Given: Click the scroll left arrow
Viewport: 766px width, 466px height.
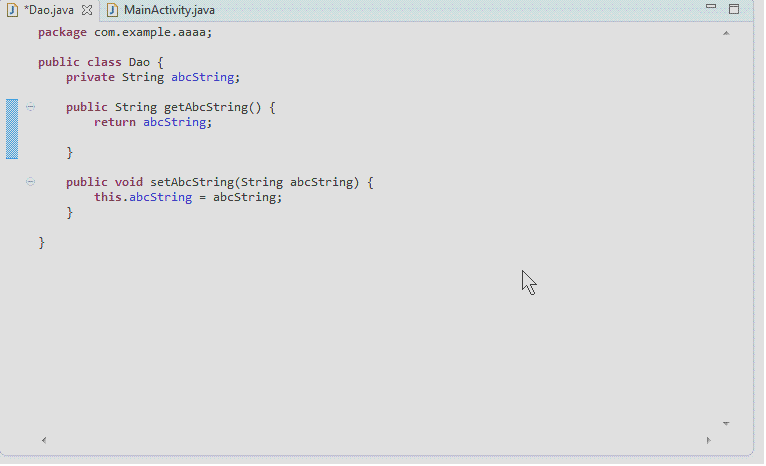Looking at the screenshot, I should [44, 440].
